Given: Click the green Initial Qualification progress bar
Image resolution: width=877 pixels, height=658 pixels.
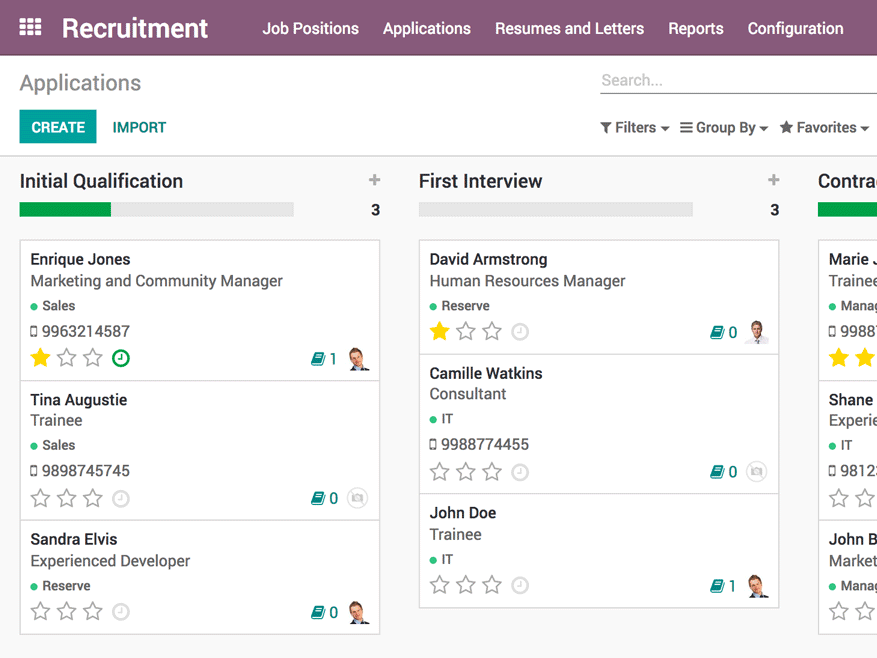Looking at the screenshot, I should (x=65, y=210).
